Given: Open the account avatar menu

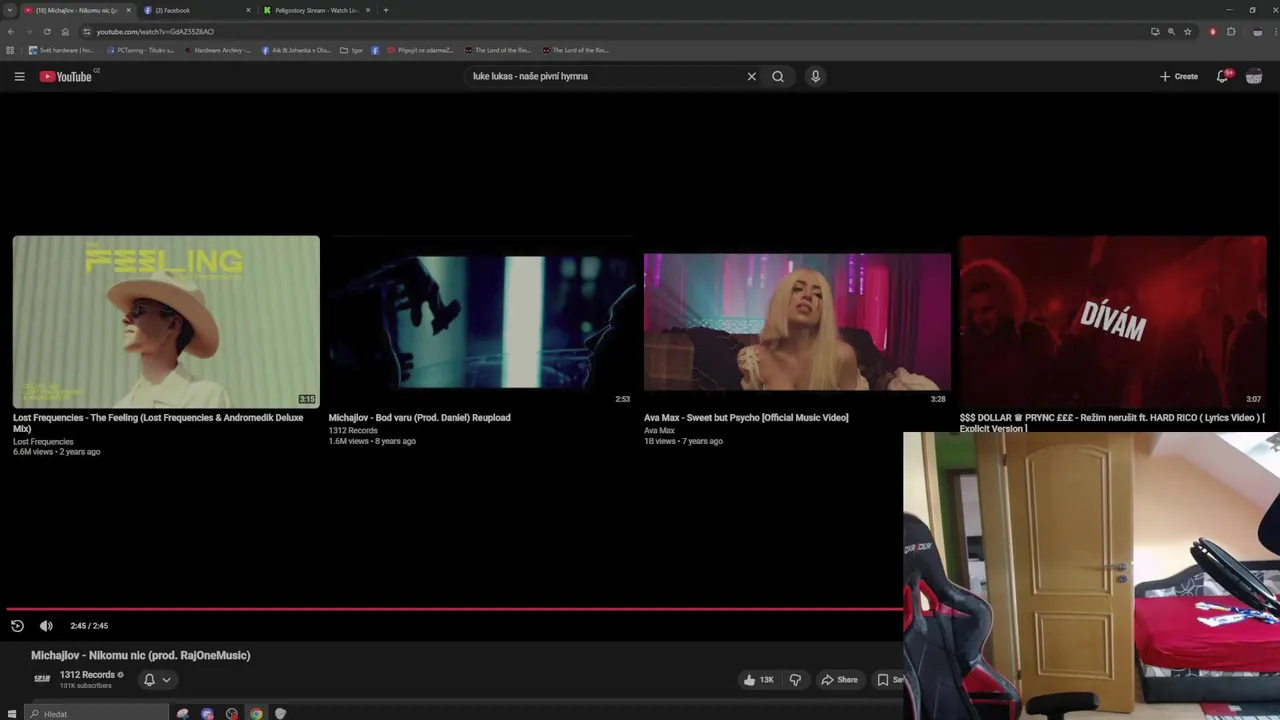Looking at the screenshot, I should point(1254,76).
